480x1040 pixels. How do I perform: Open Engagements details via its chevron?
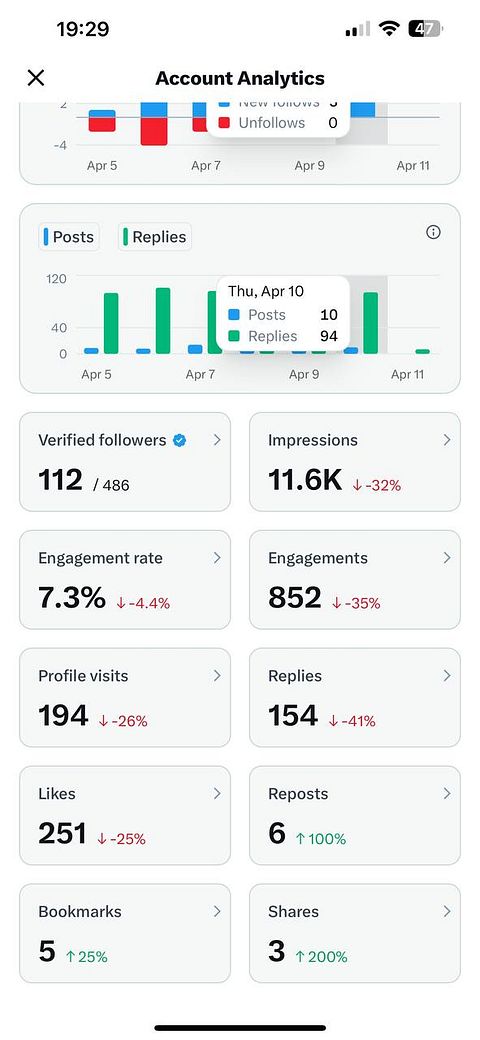point(446,558)
